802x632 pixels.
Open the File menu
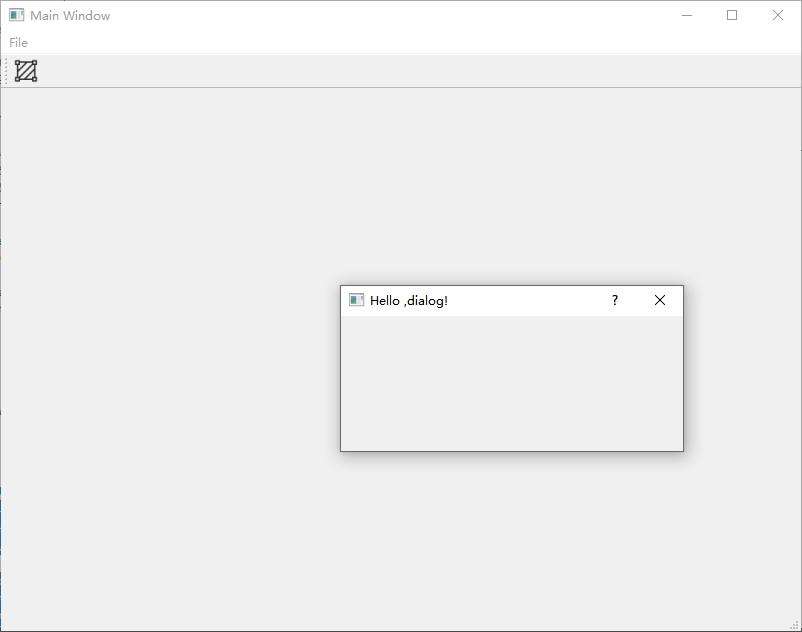coord(18,42)
